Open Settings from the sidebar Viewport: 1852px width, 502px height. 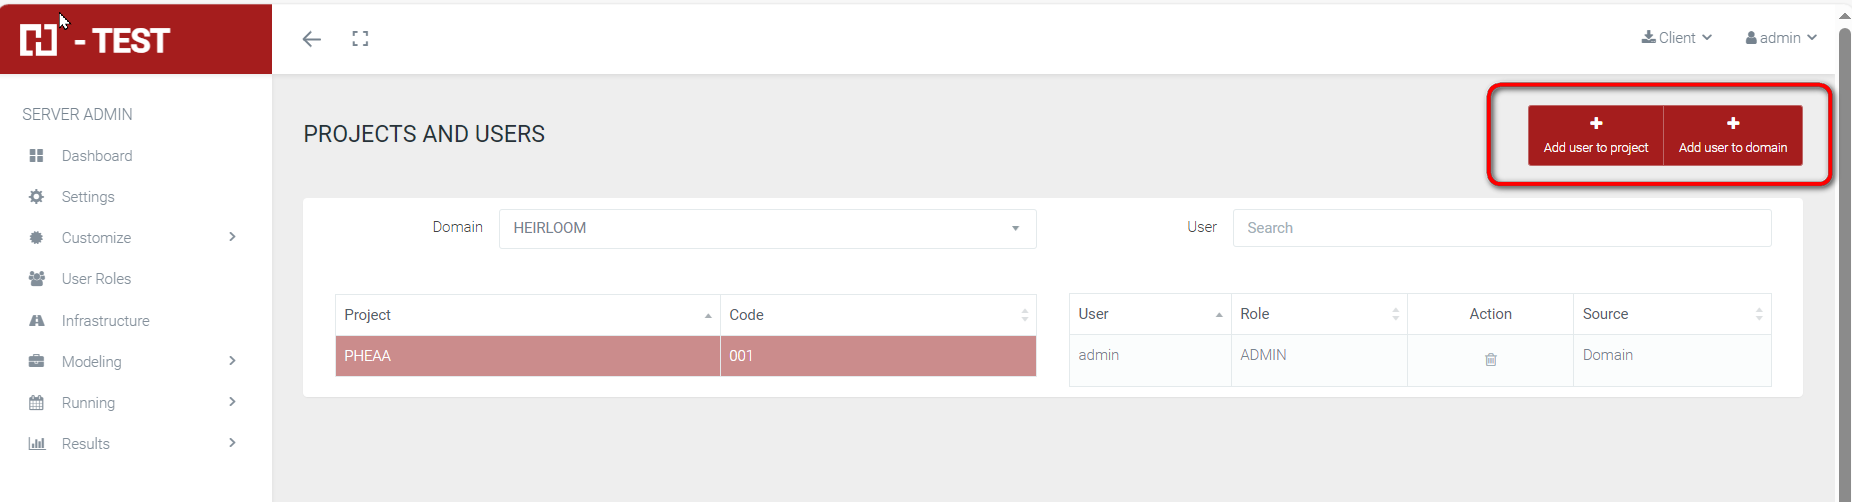point(88,197)
